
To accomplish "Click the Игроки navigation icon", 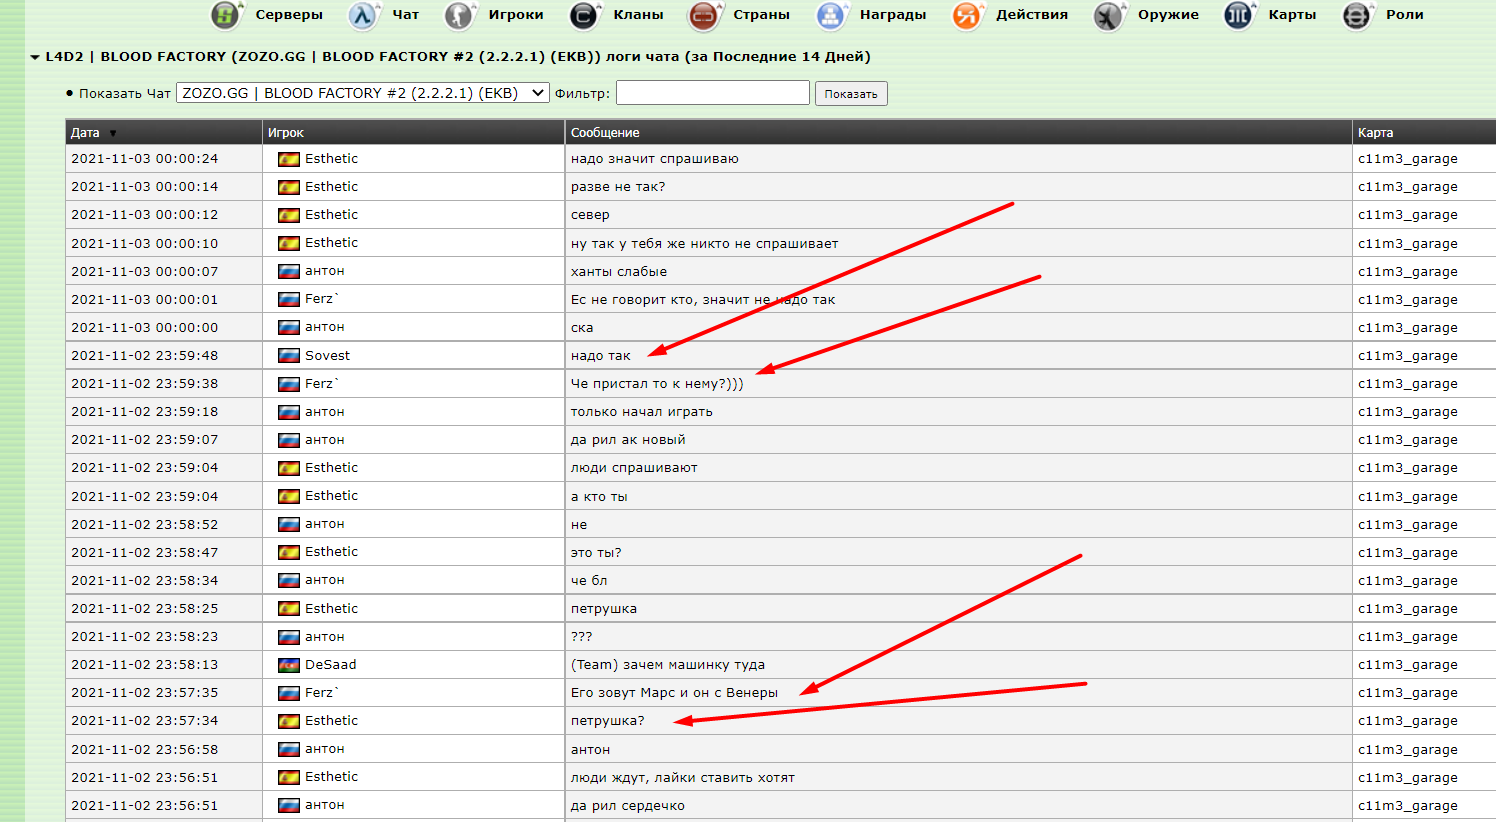I will point(460,15).
